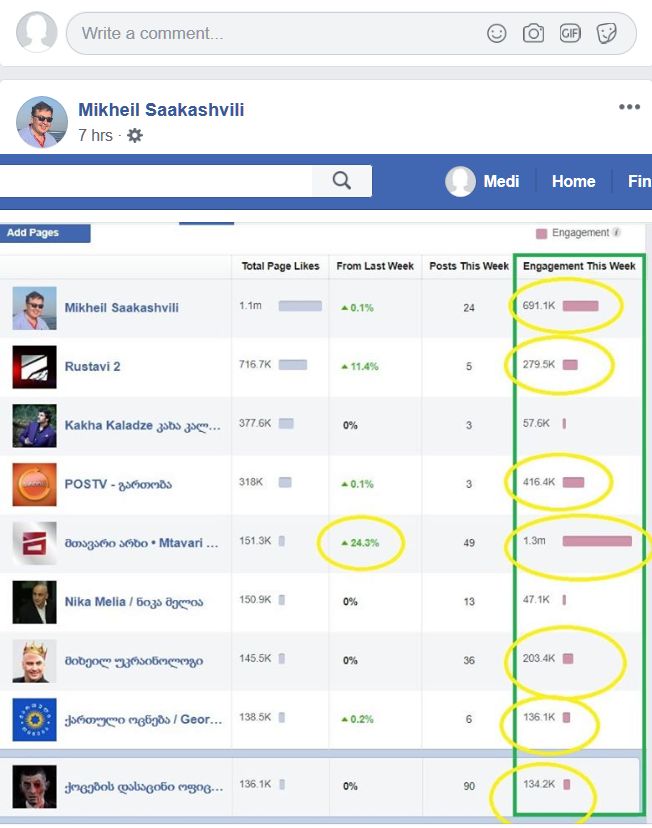Click the Kakha Kaladze page thumbnail

(34, 425)
